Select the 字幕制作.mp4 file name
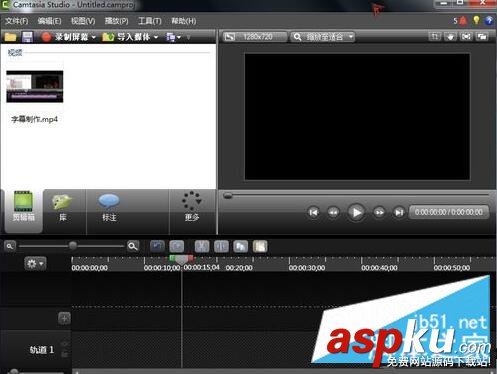 35,119
